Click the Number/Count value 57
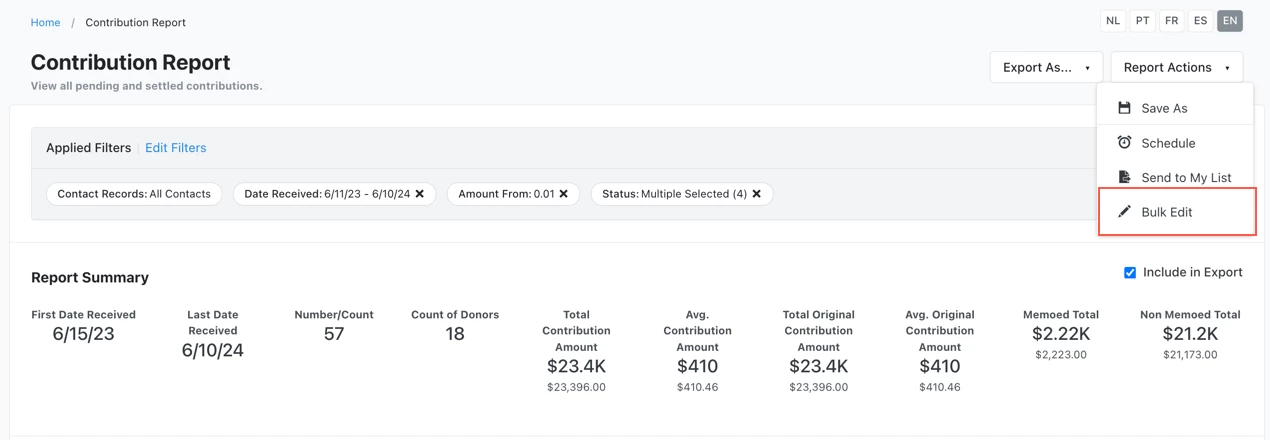The height and width of the screenshot is (440, 1270). tap(334, 334)
